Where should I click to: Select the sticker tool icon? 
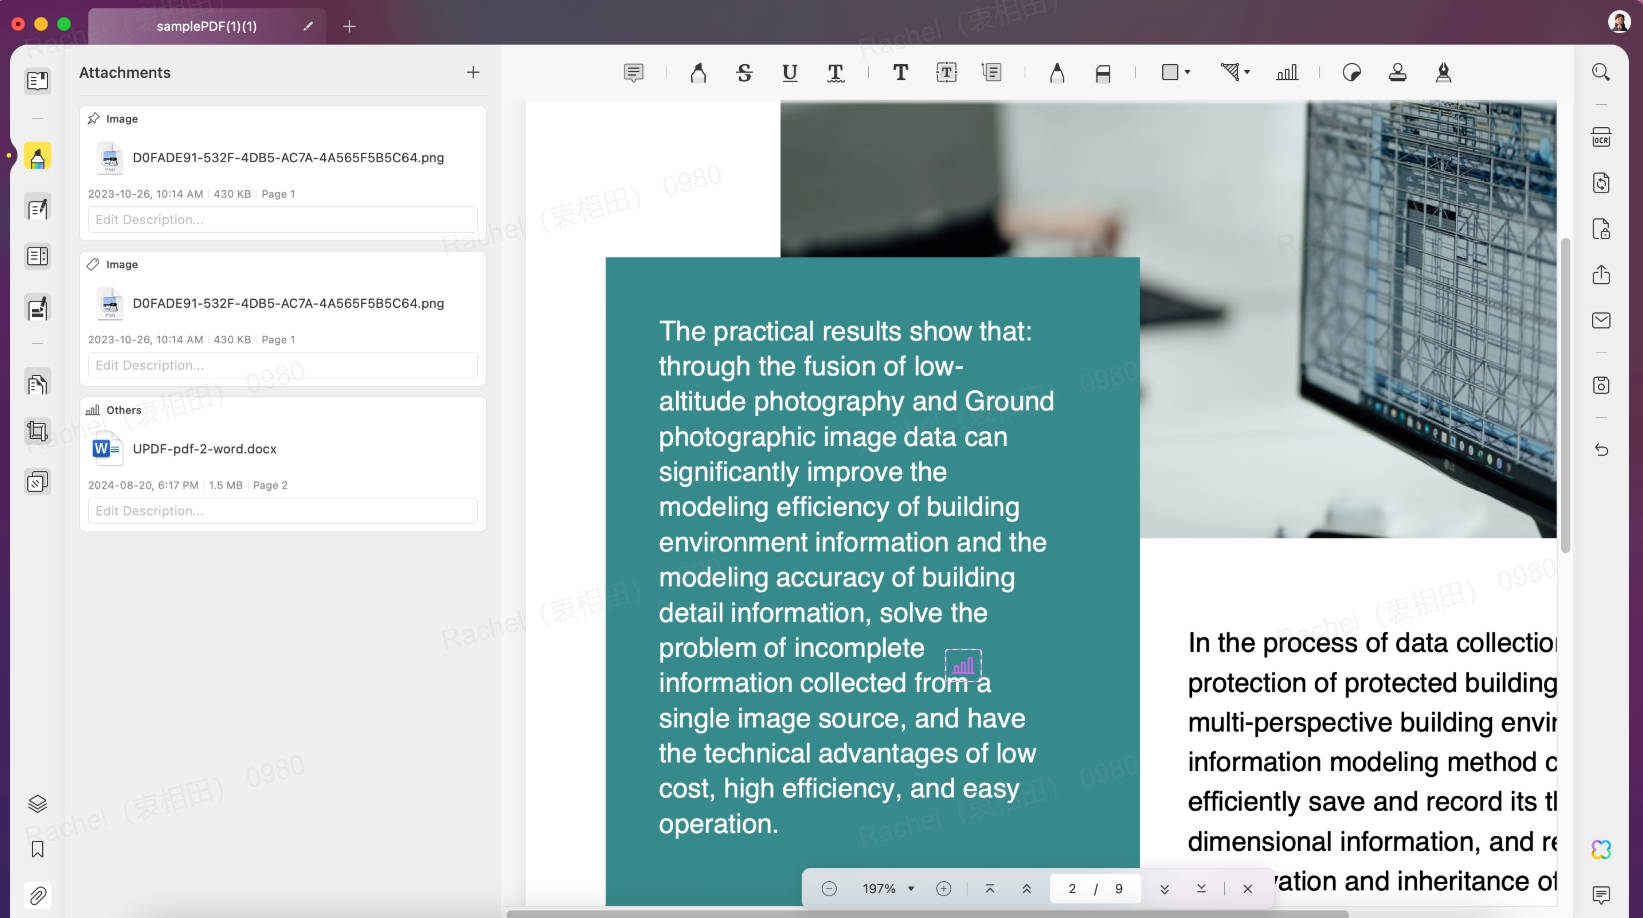click(x=1352, y=73)
